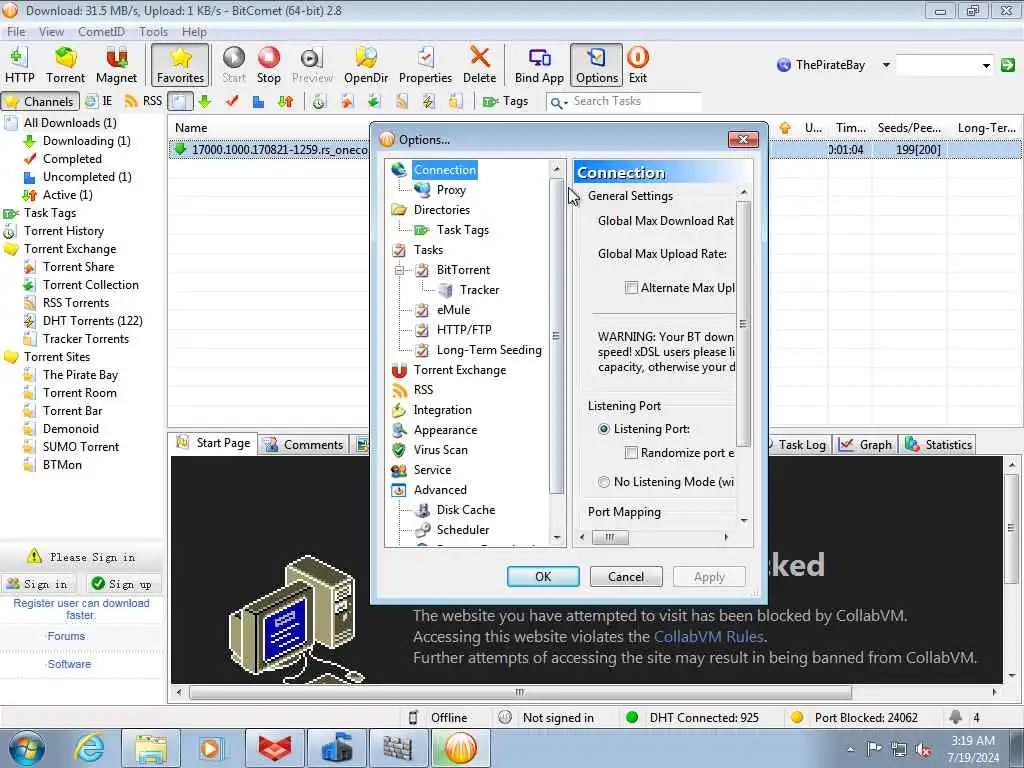The image size is (1024, 768).
Task: Select Scheduler in options tree
Action: [x=462, y=530]
